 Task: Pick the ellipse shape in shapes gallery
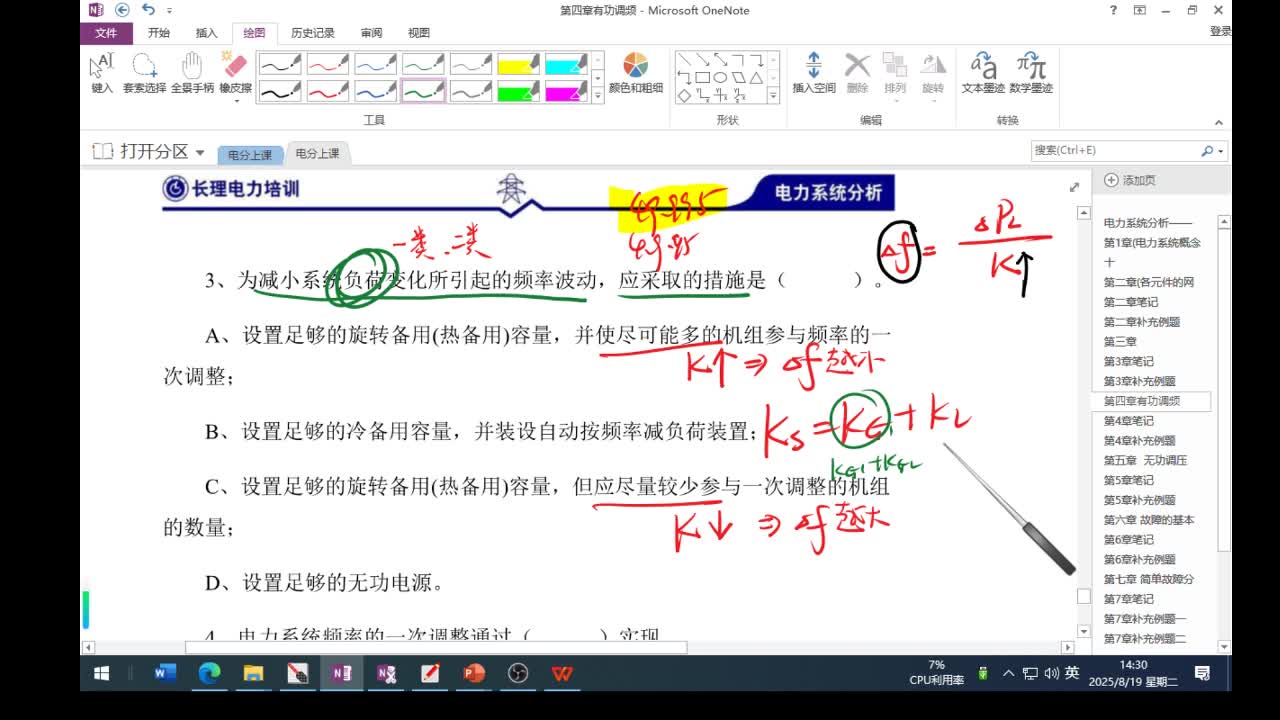click(720, 77)
